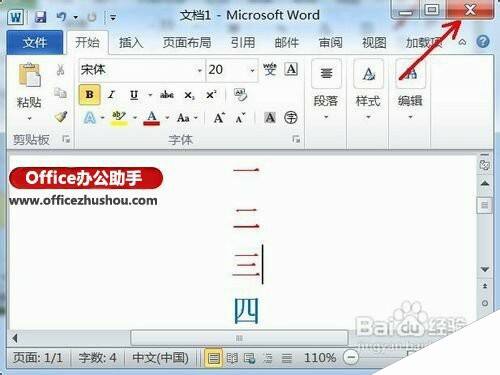Open underline style dropdown arrow
This screenshot has width=500, height=375.
tap(150, 95)
